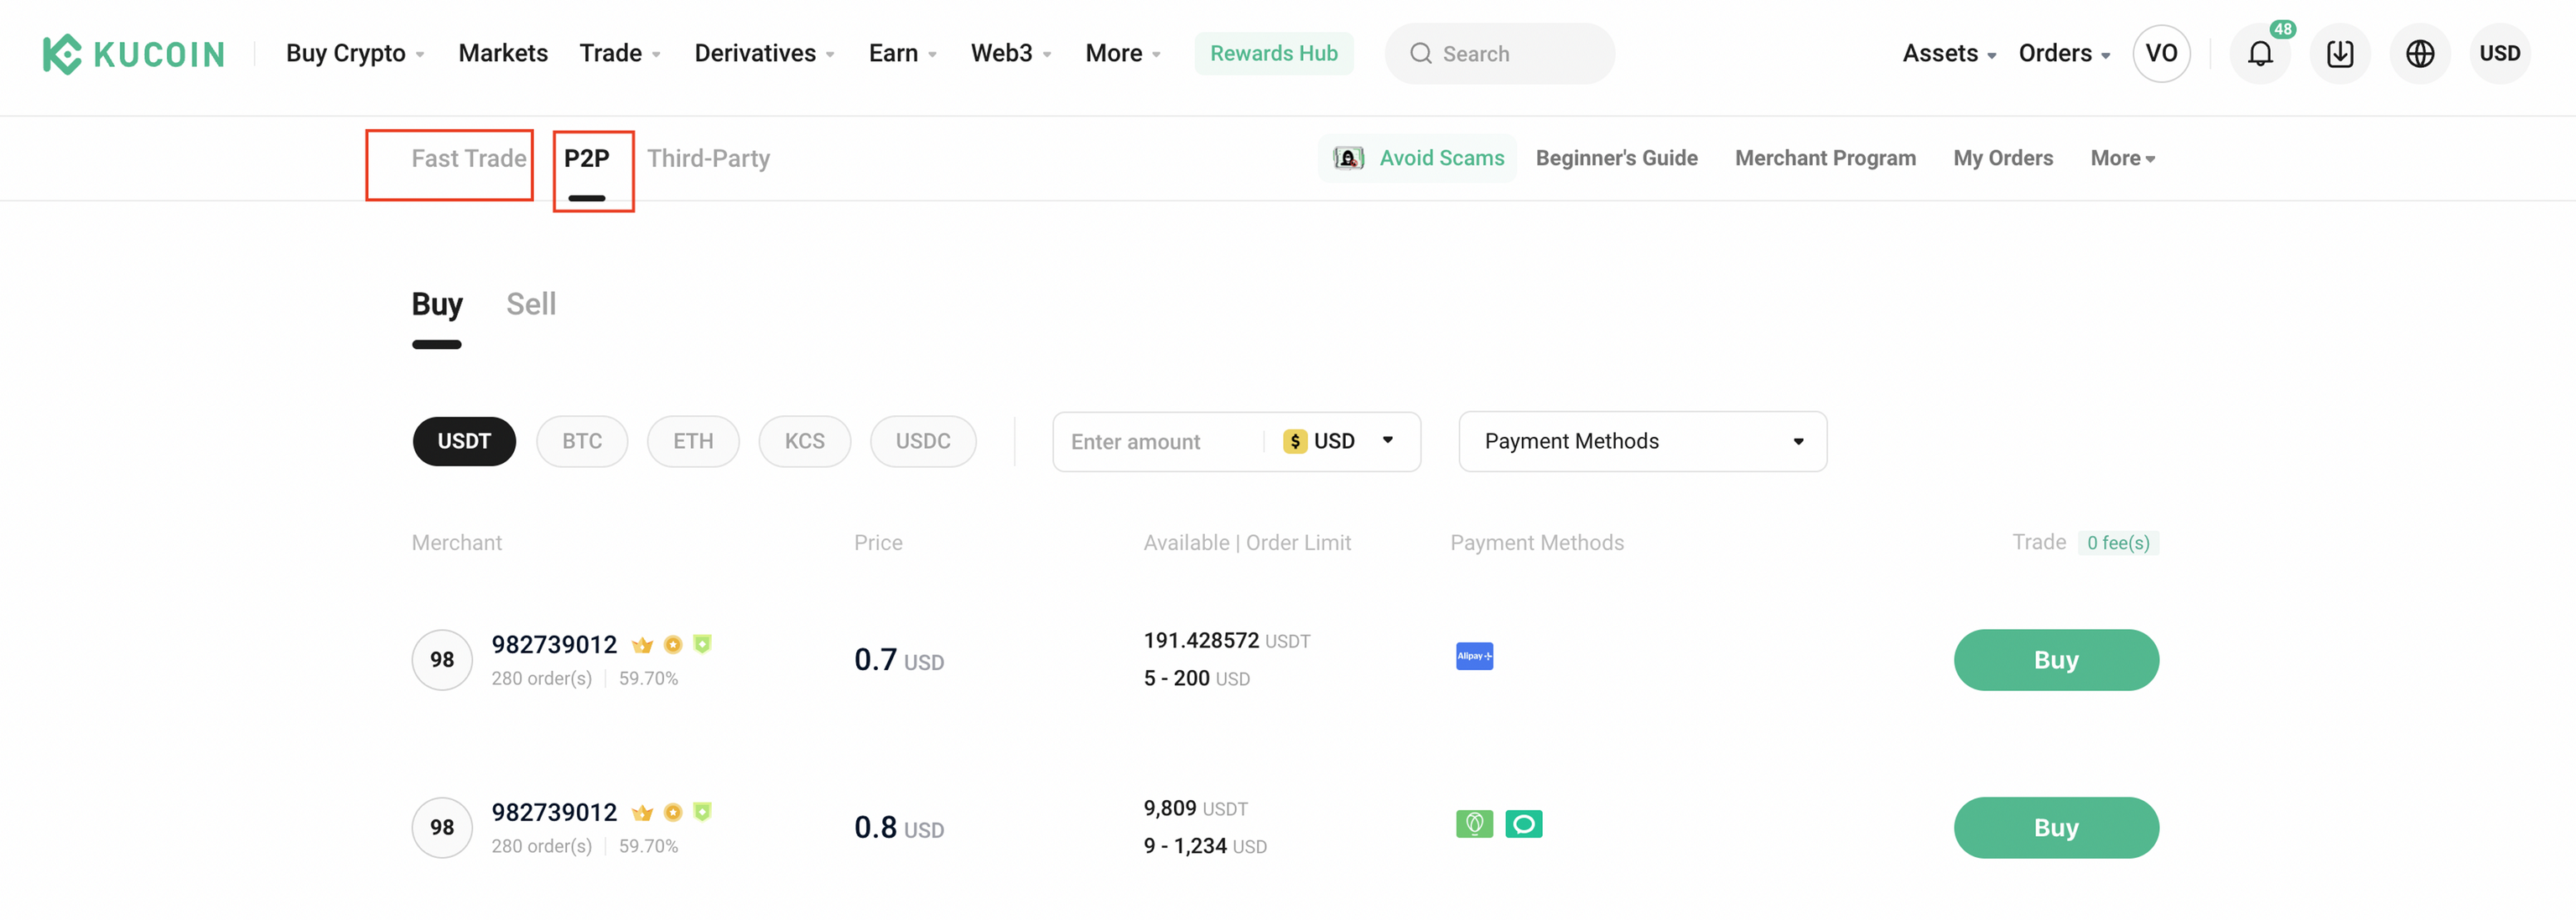Click green leaf payment icon in second row
This screenshot has width=2576, height=920.
pos(1474,824)
